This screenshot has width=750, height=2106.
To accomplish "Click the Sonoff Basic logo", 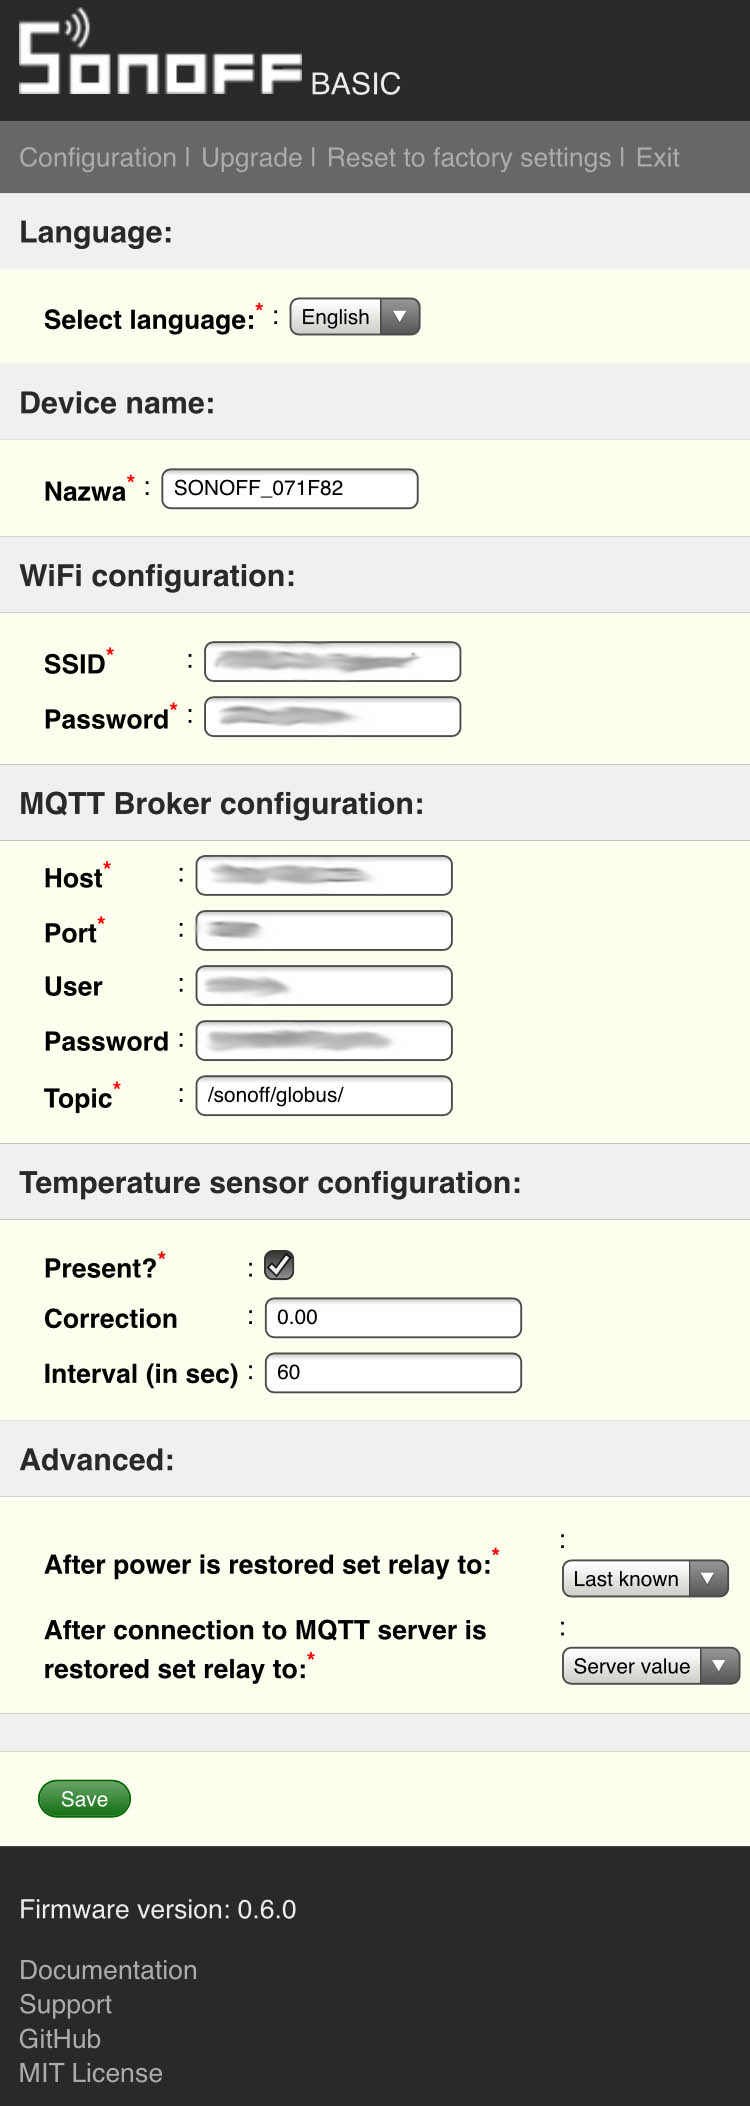I will (x=210, y=54).
